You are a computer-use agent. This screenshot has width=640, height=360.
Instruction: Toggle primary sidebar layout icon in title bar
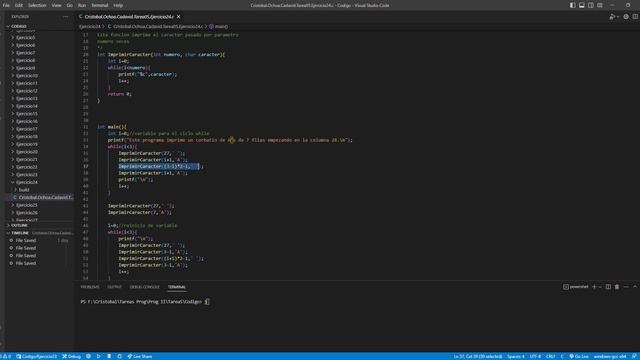click(573, 5)
